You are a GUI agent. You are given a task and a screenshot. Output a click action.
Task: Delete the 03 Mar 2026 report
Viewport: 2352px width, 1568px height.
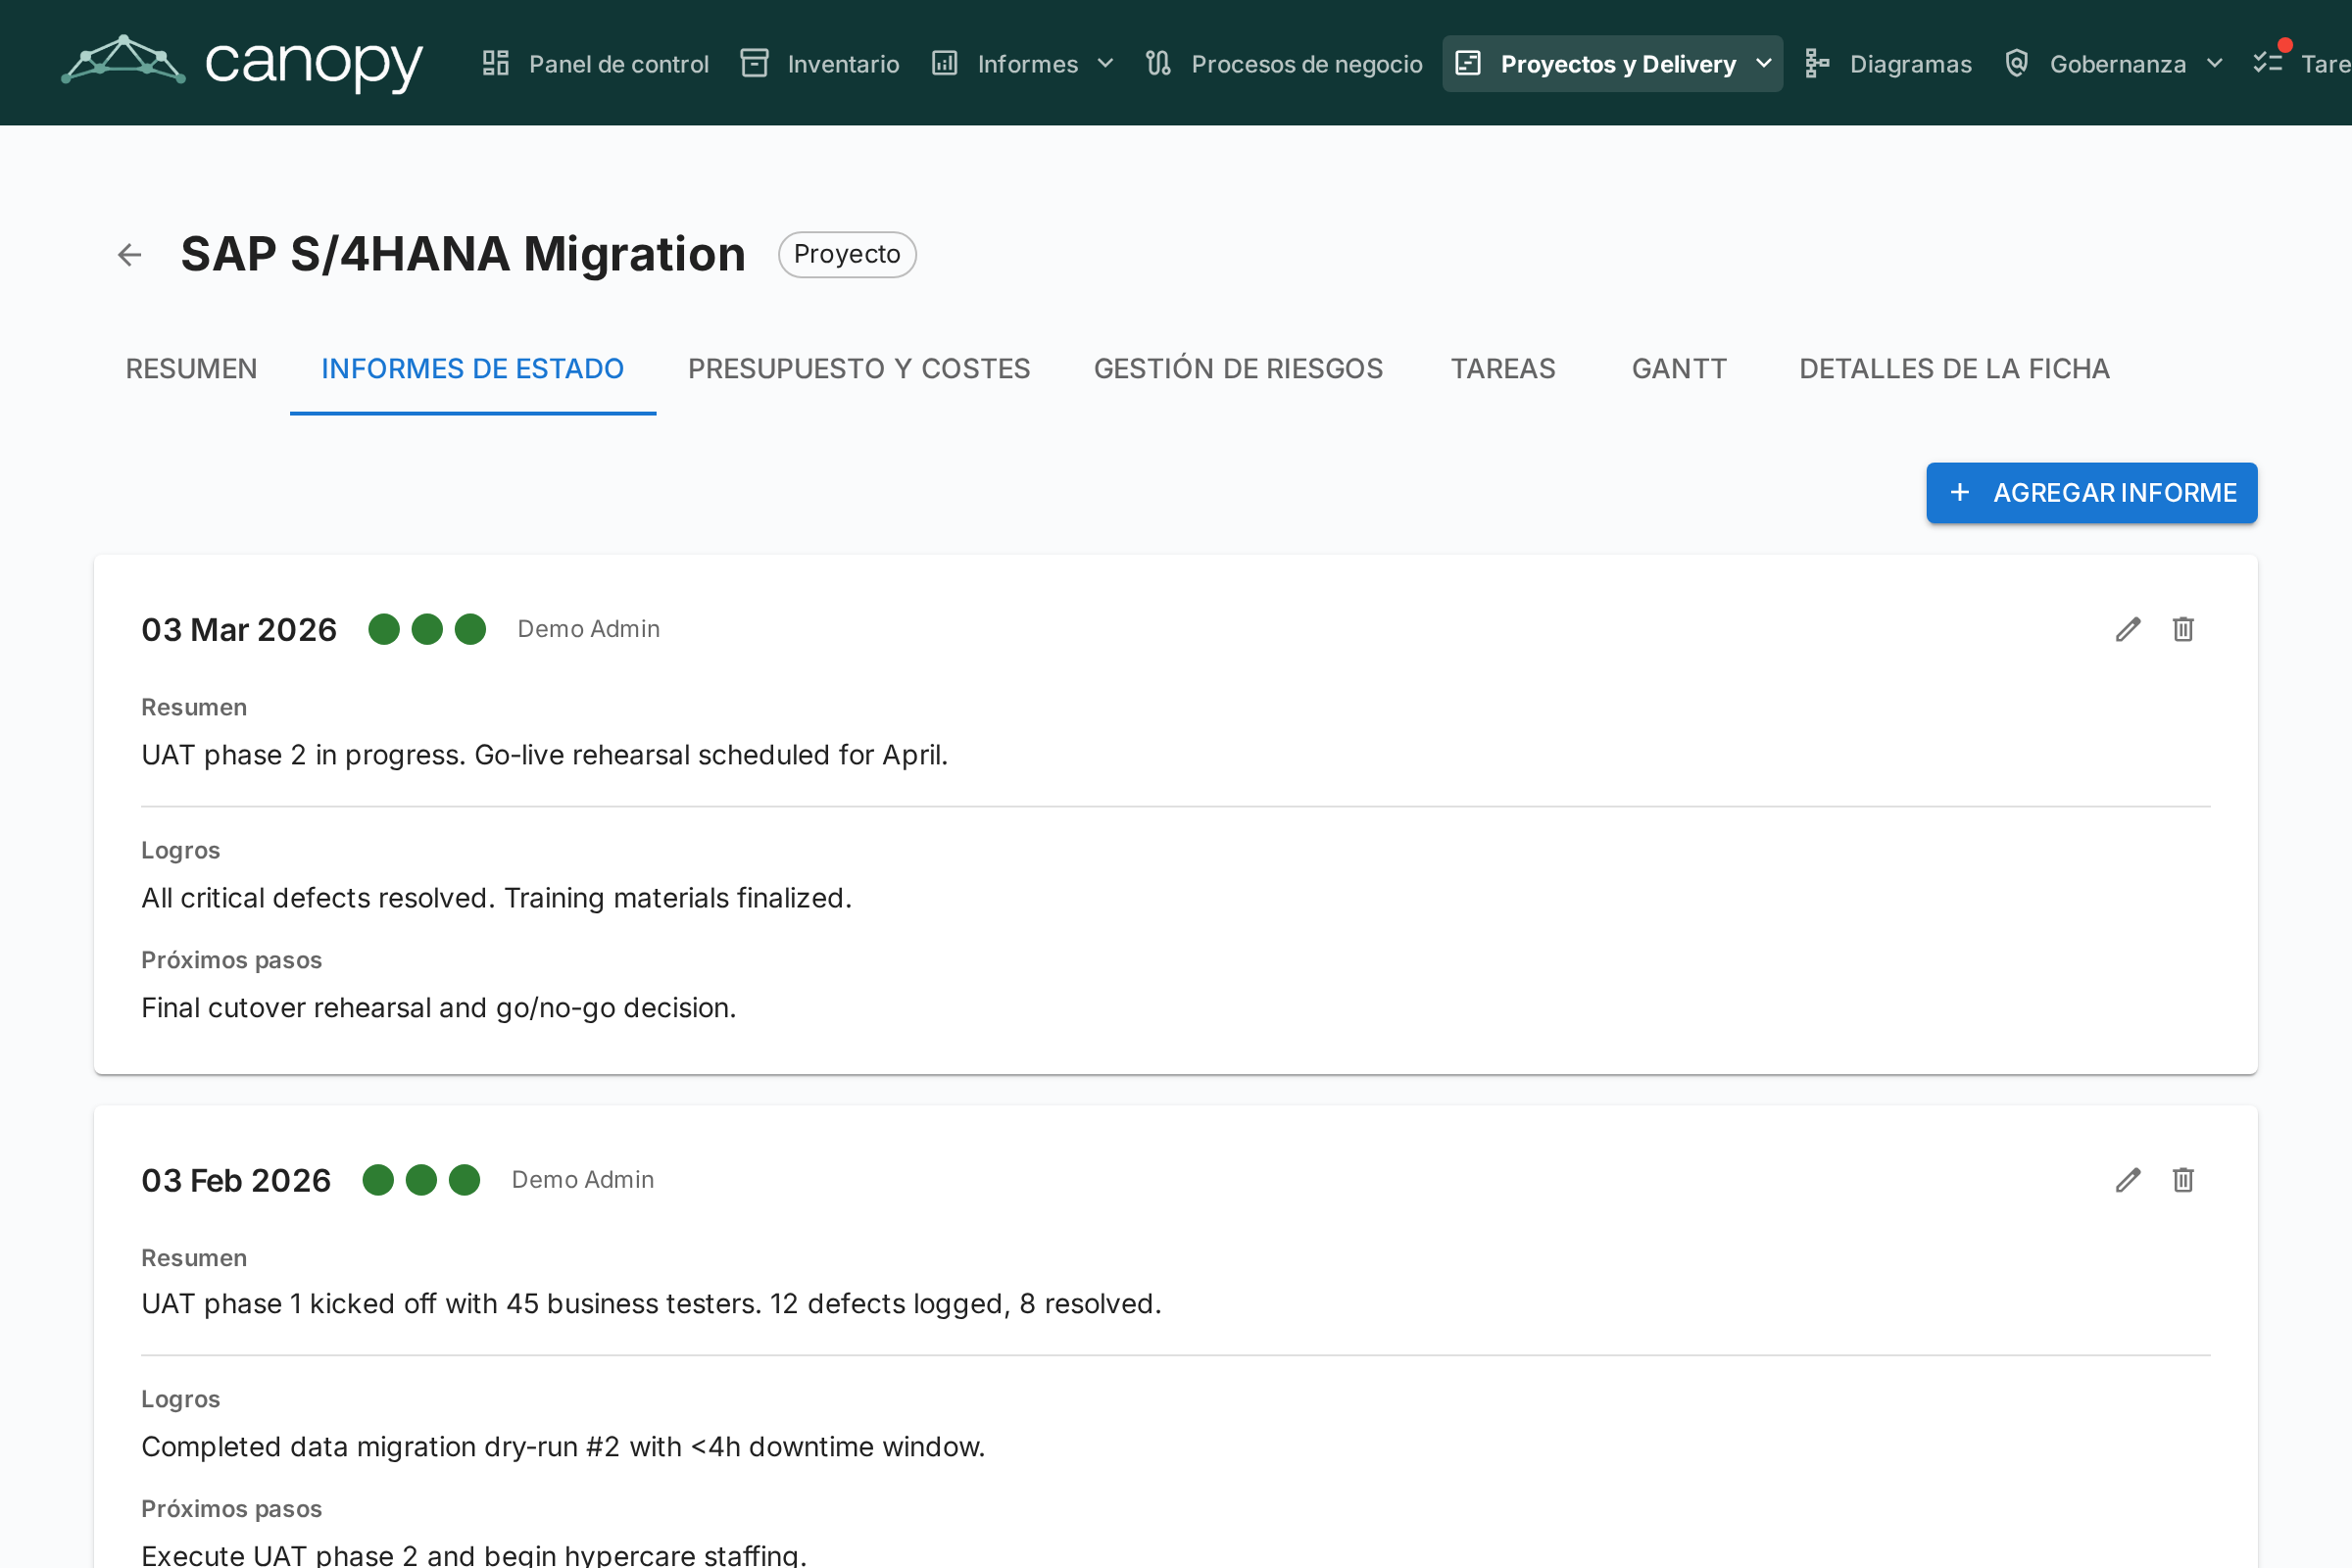(2183, 629)
